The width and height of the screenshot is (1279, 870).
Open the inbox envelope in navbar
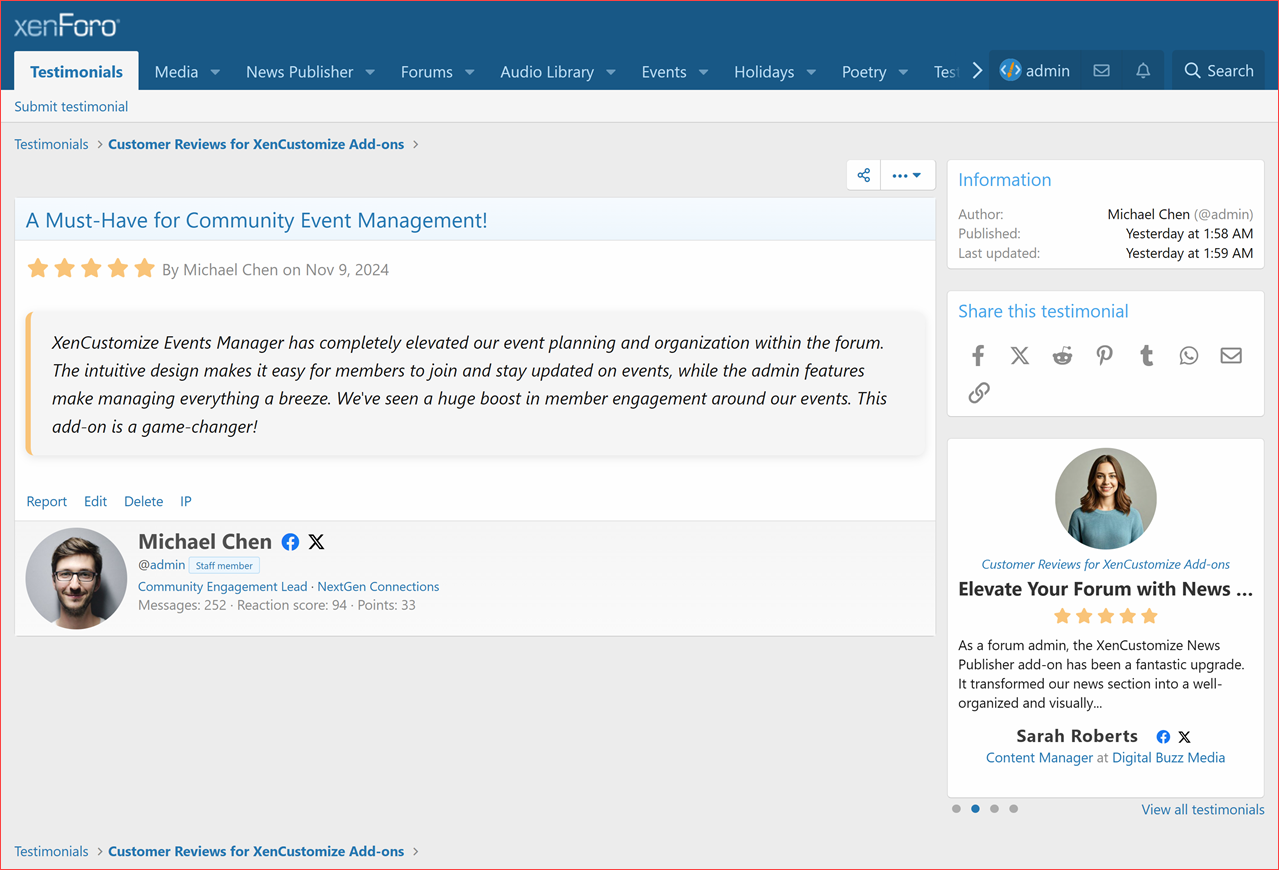(x=1101, y=71)
